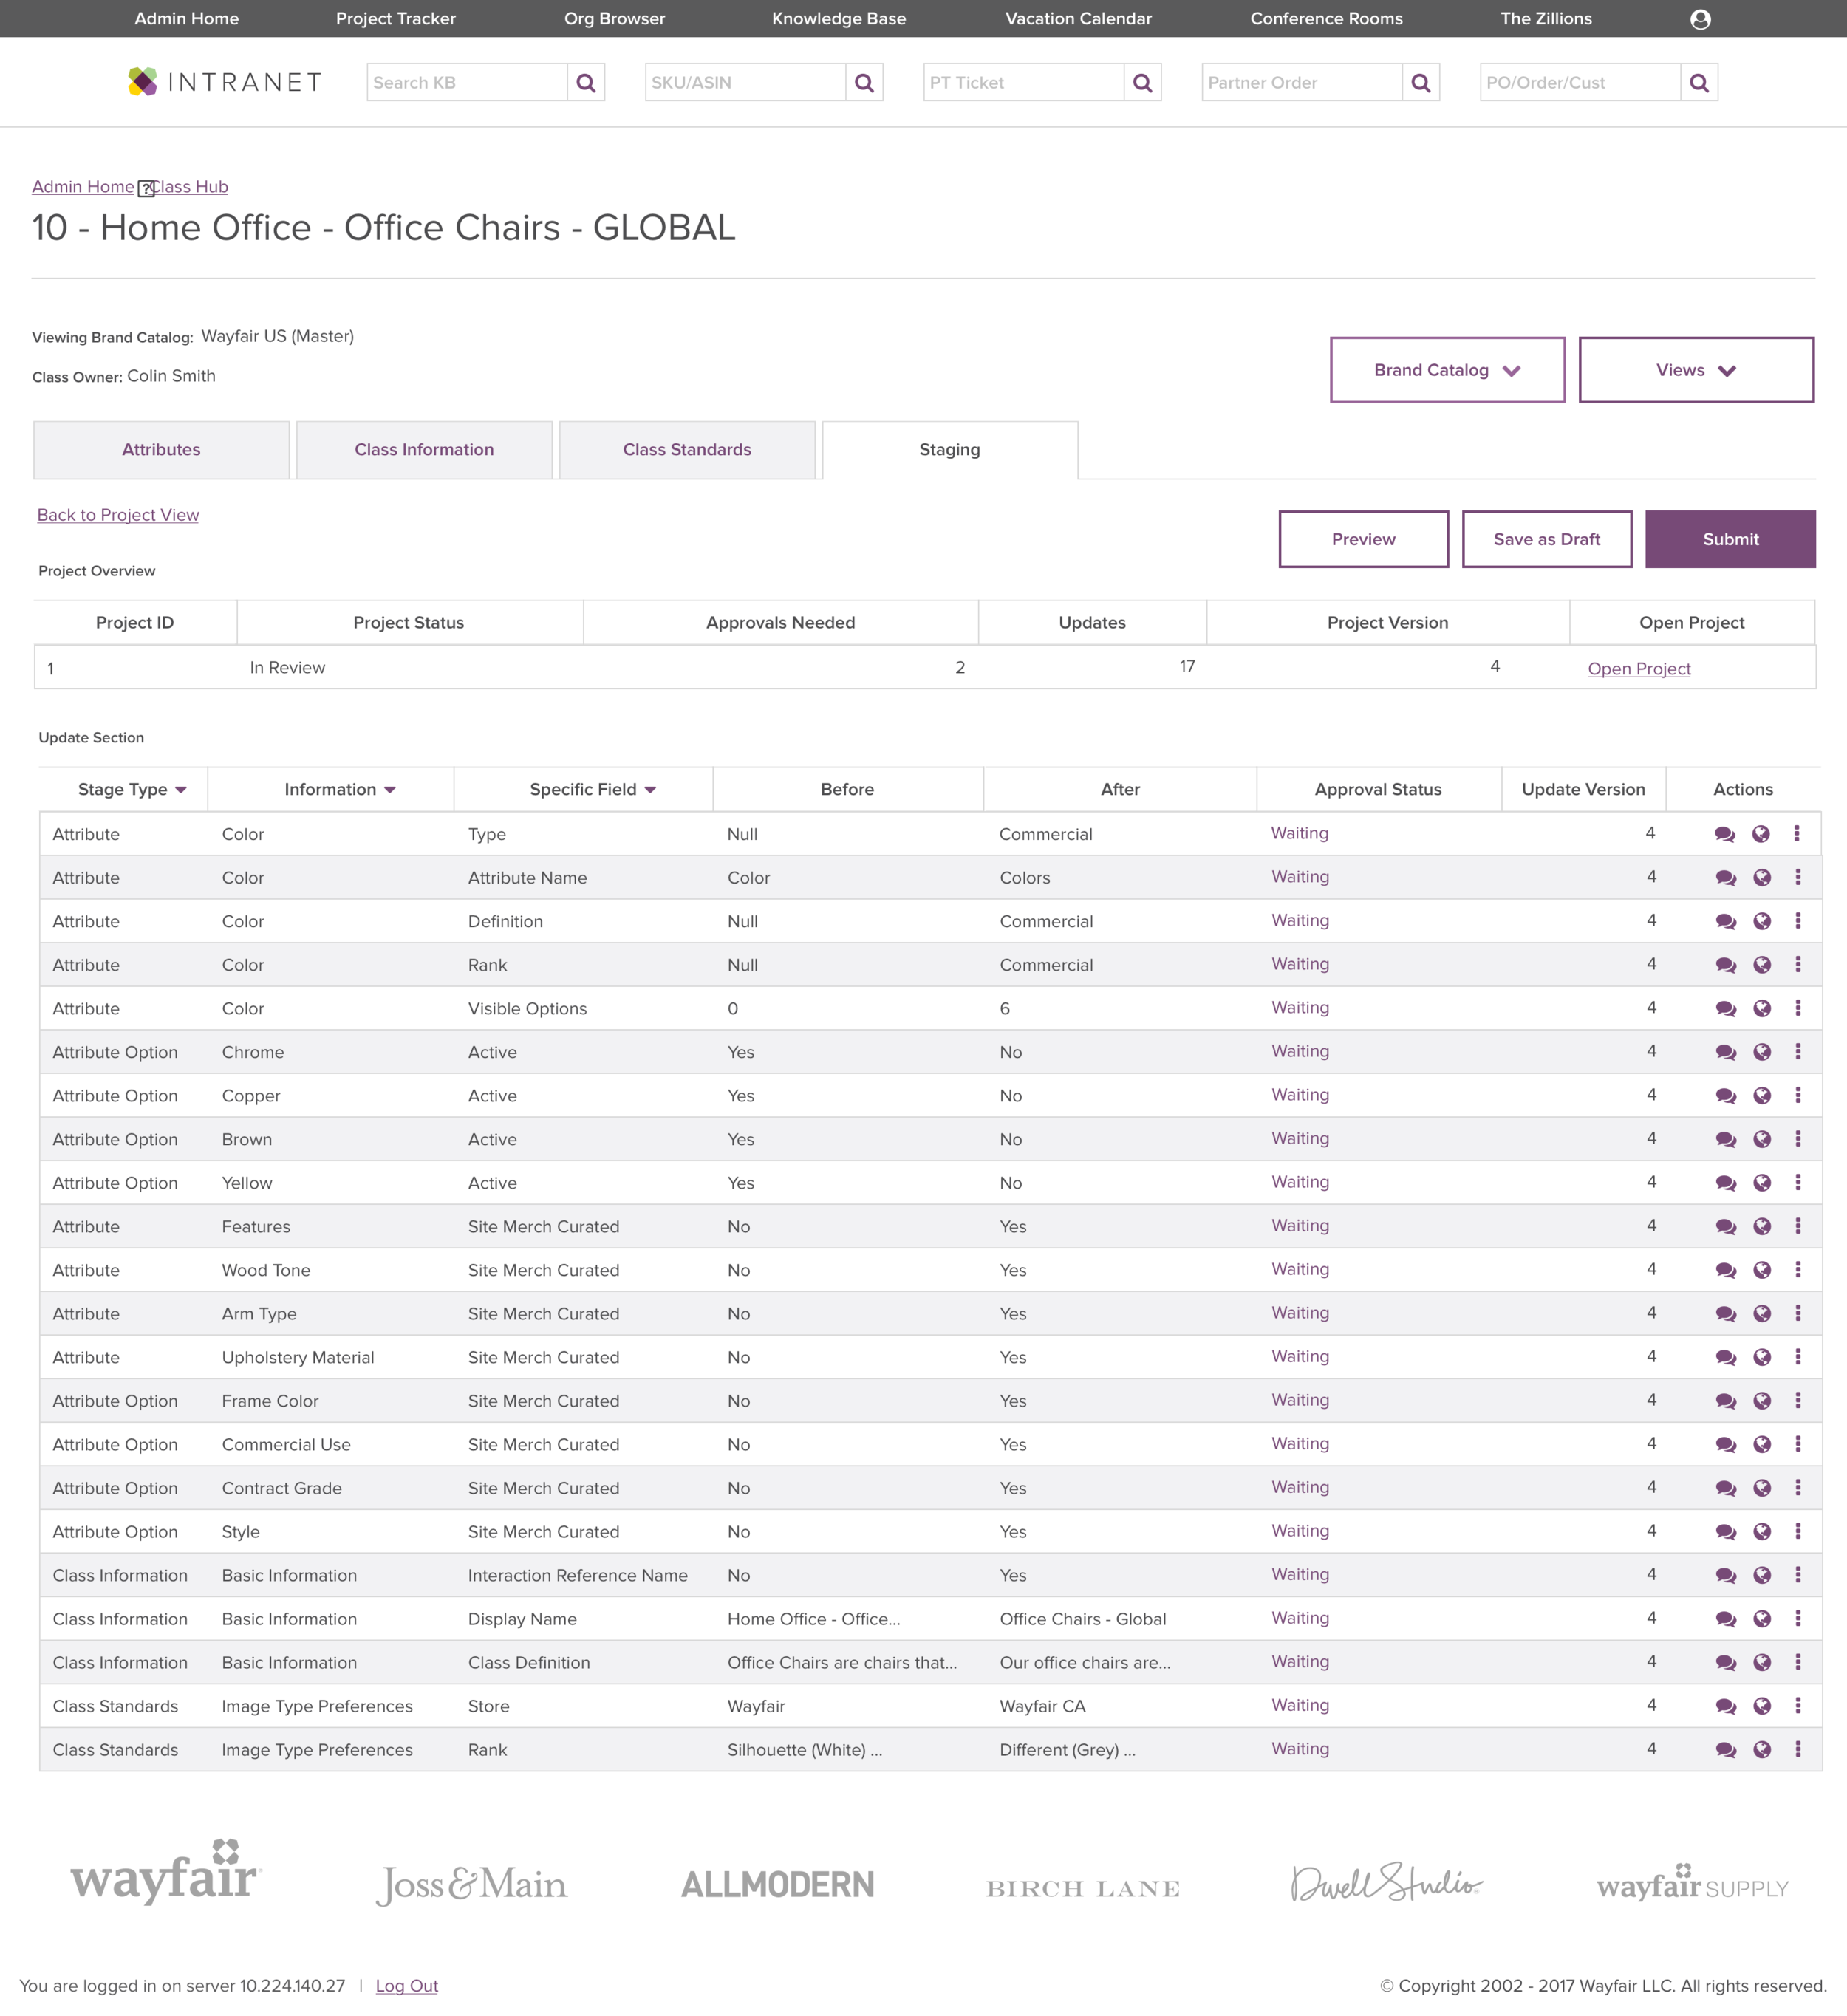The image size is (1847, 2016).
Task: Focus the PT Ticket input field
Action: tap(1023, 83)
